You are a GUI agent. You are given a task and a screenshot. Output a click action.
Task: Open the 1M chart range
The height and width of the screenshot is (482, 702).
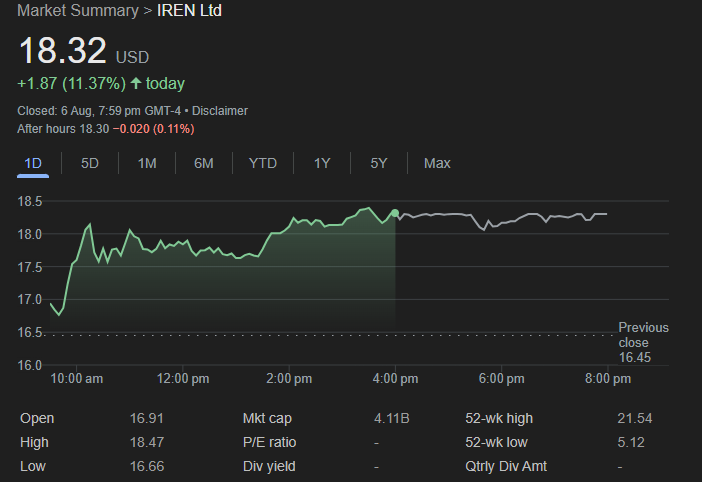[x=147, y=163]
